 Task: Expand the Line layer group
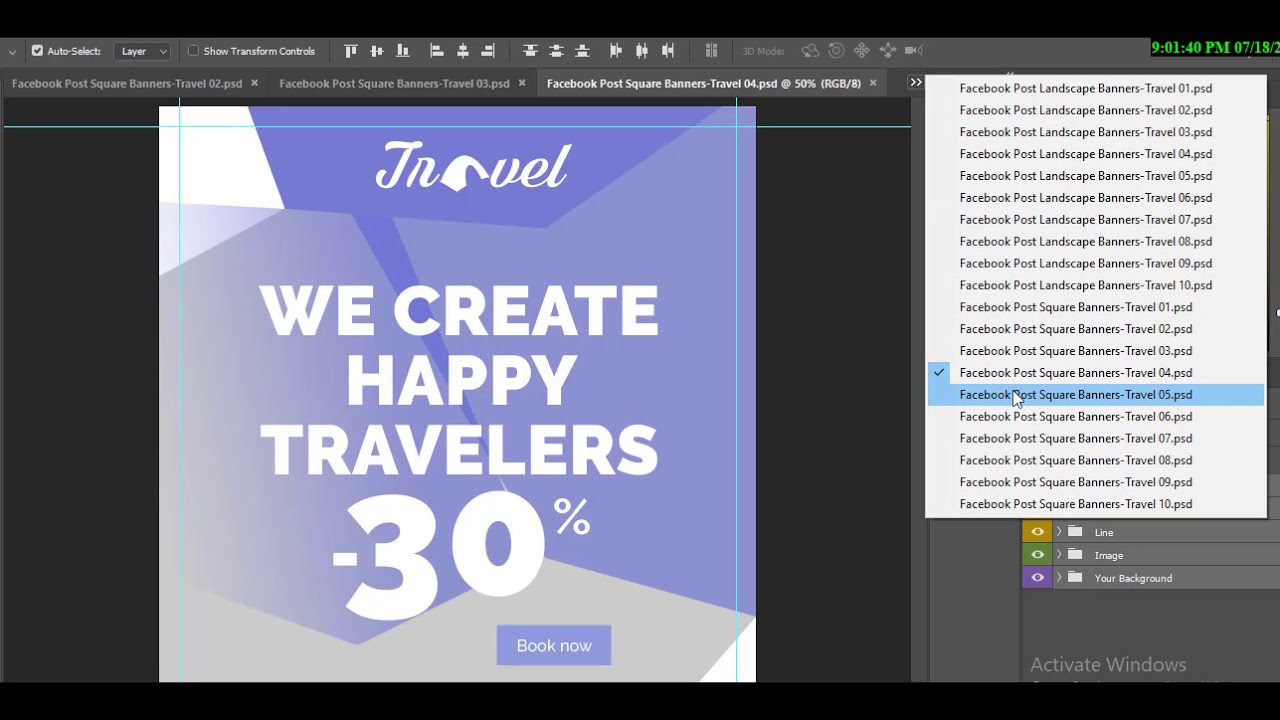point(1059,532)
